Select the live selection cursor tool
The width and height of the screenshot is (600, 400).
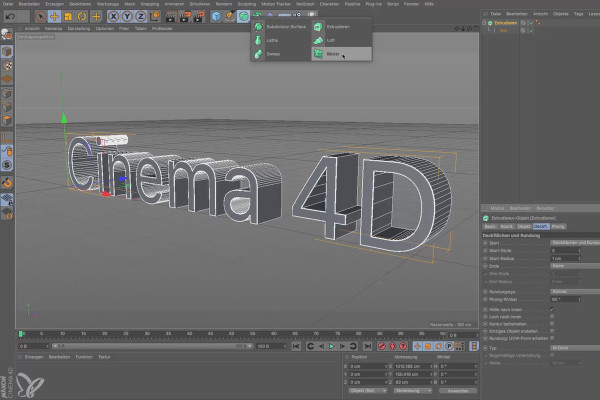[40, 16]
